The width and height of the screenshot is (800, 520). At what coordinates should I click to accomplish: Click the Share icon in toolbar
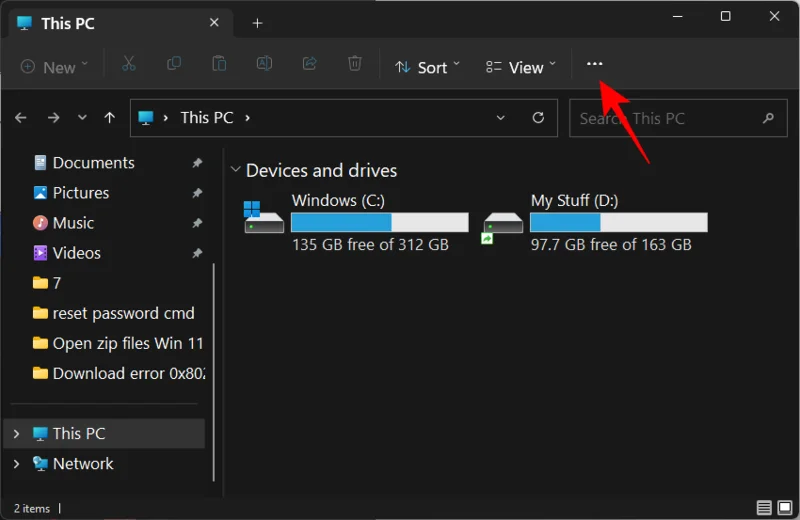click(x=309, y=64)
